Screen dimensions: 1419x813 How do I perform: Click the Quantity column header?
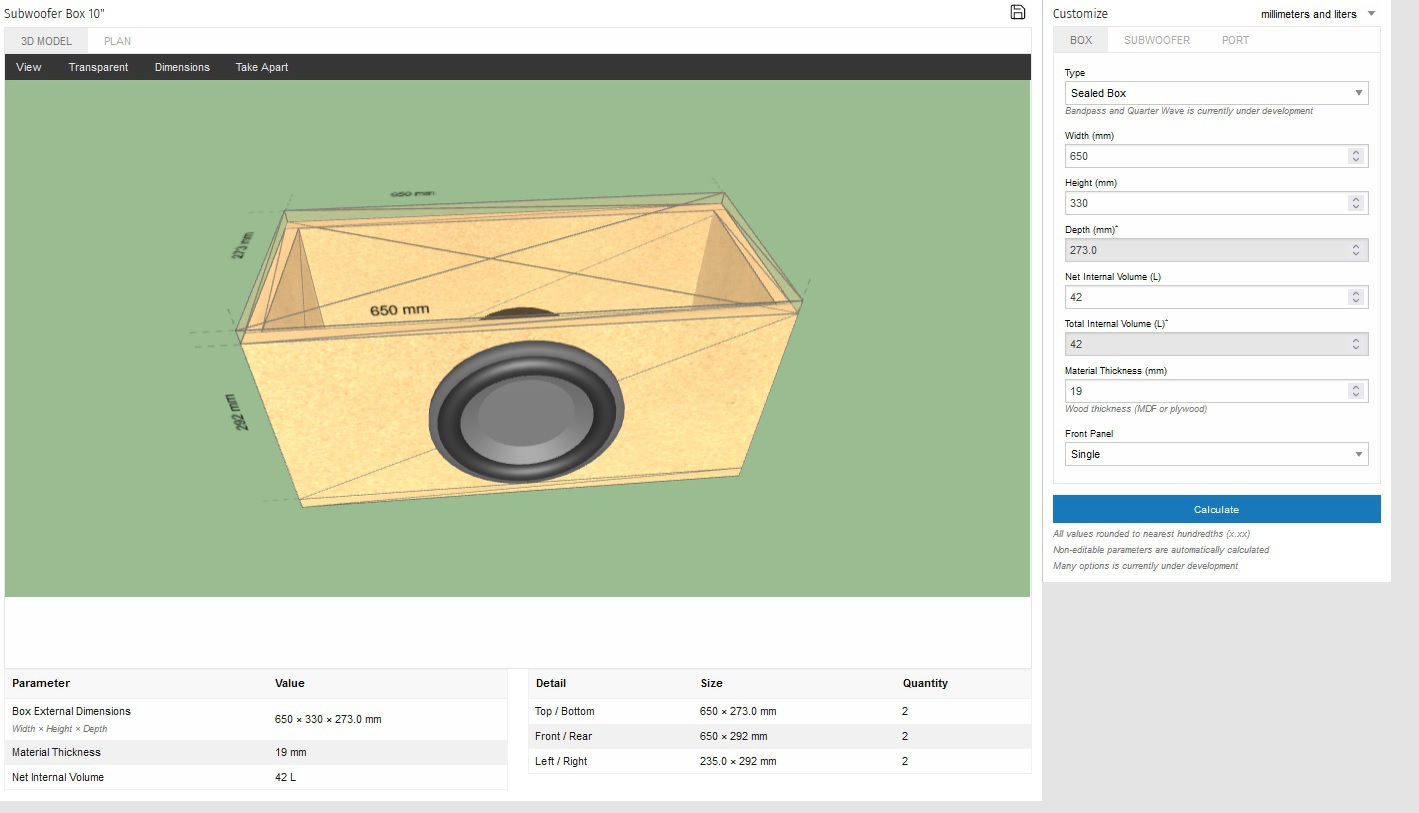click(925, 683)
